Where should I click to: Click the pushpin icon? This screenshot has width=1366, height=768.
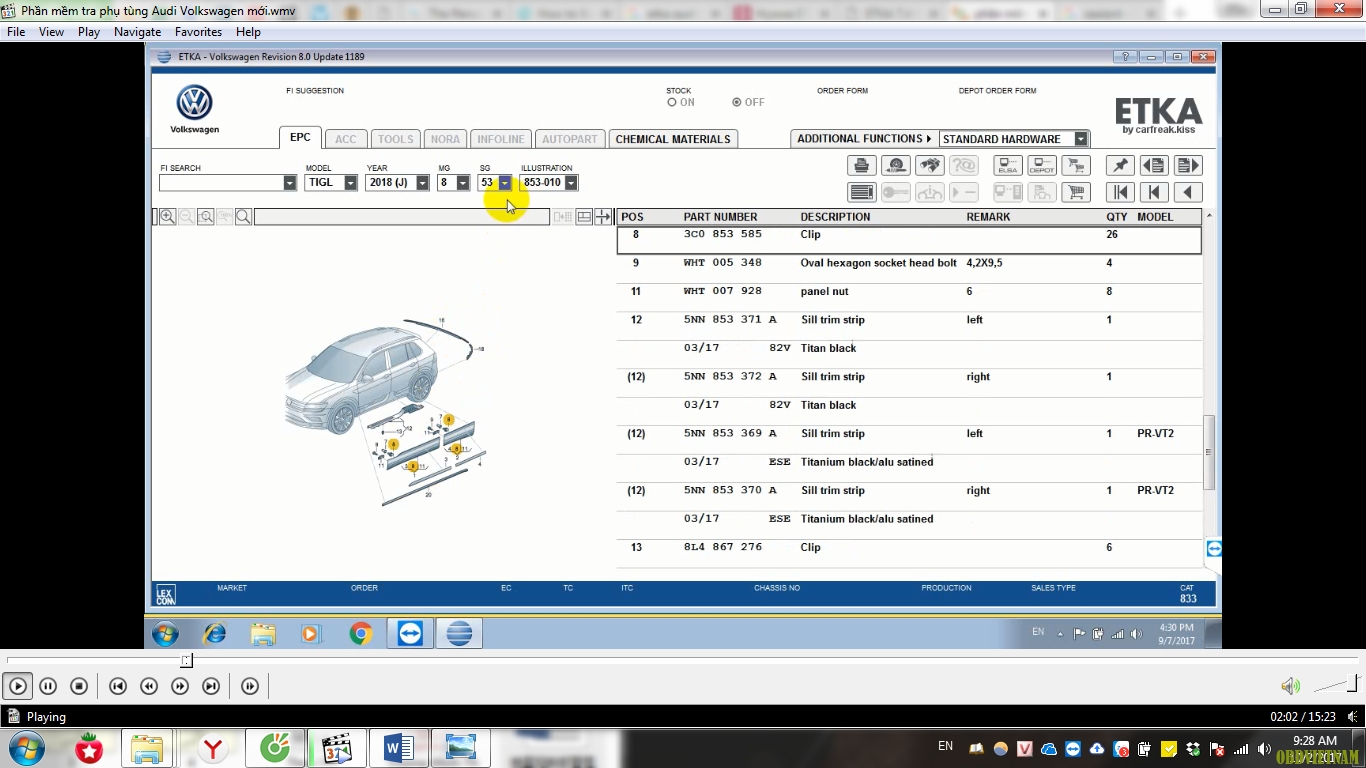point(1120,166)
